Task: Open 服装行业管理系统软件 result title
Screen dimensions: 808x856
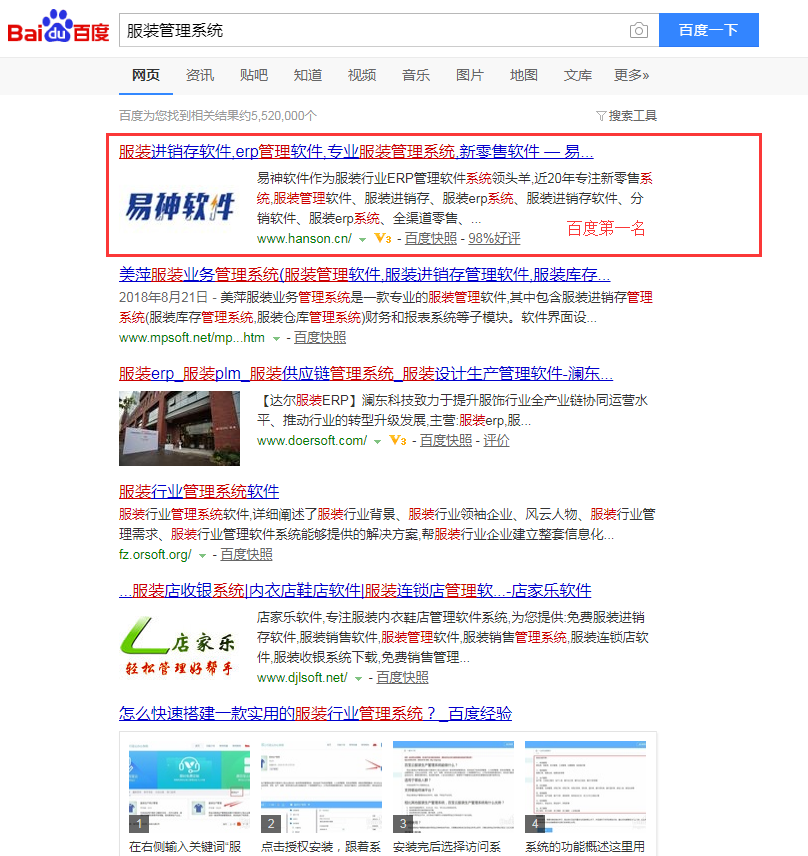Action: [x=199, y=491]
